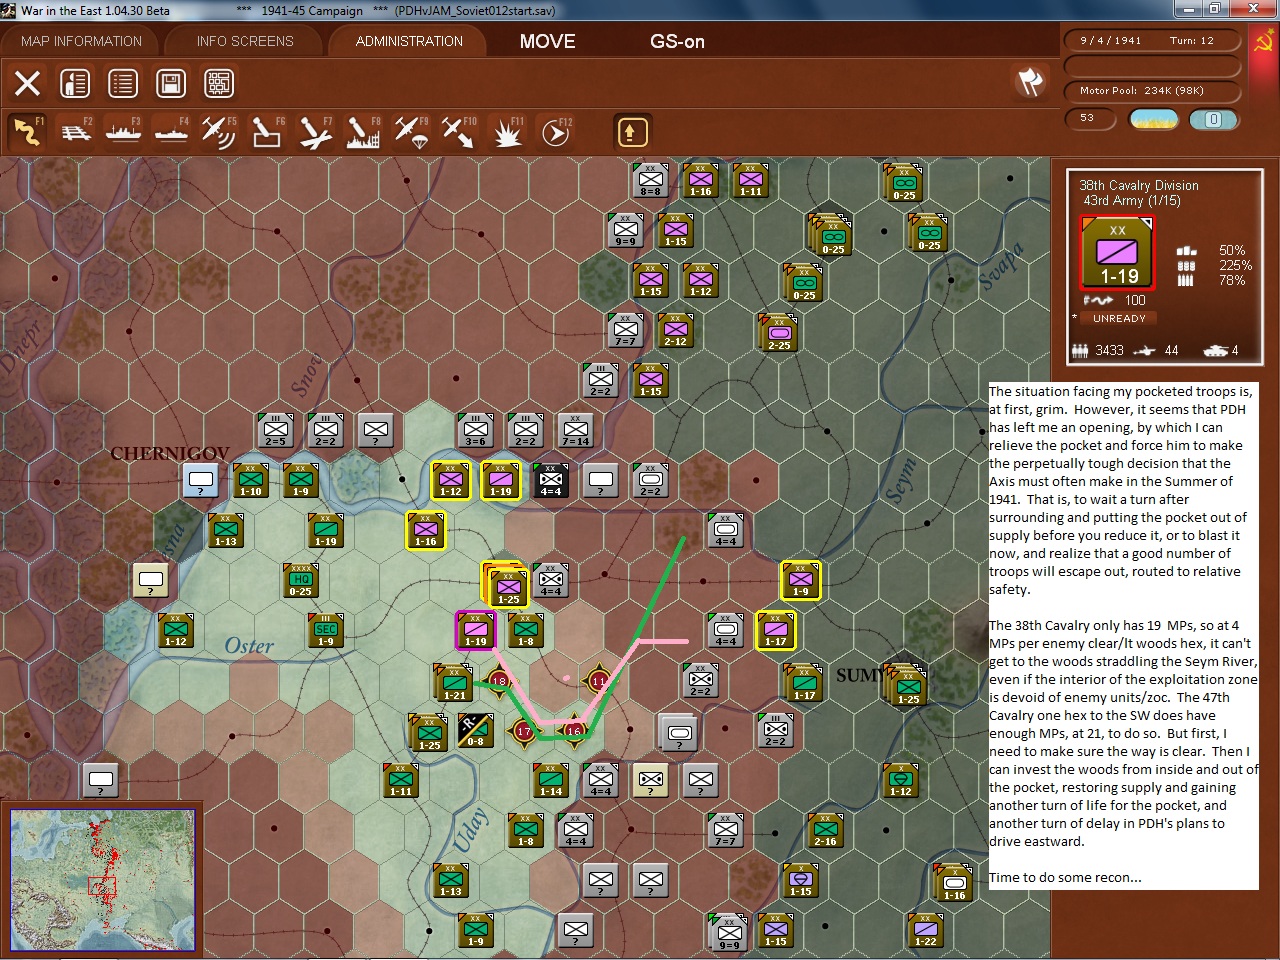Select the F4 amphibious ship icon
Image resolution: width=1280 pixels, height=960 pixels.
(x=172, y=131)
